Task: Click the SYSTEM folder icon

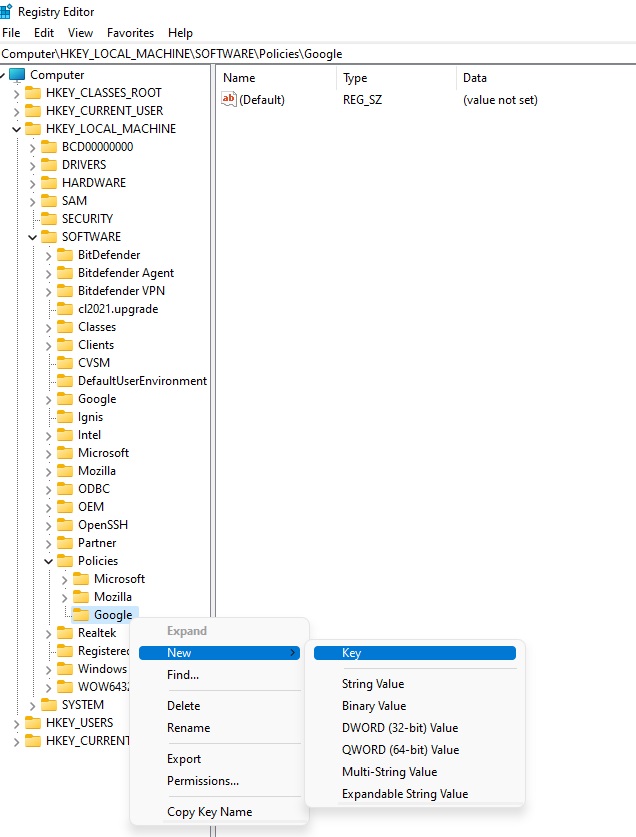Action: pos(49,705)
